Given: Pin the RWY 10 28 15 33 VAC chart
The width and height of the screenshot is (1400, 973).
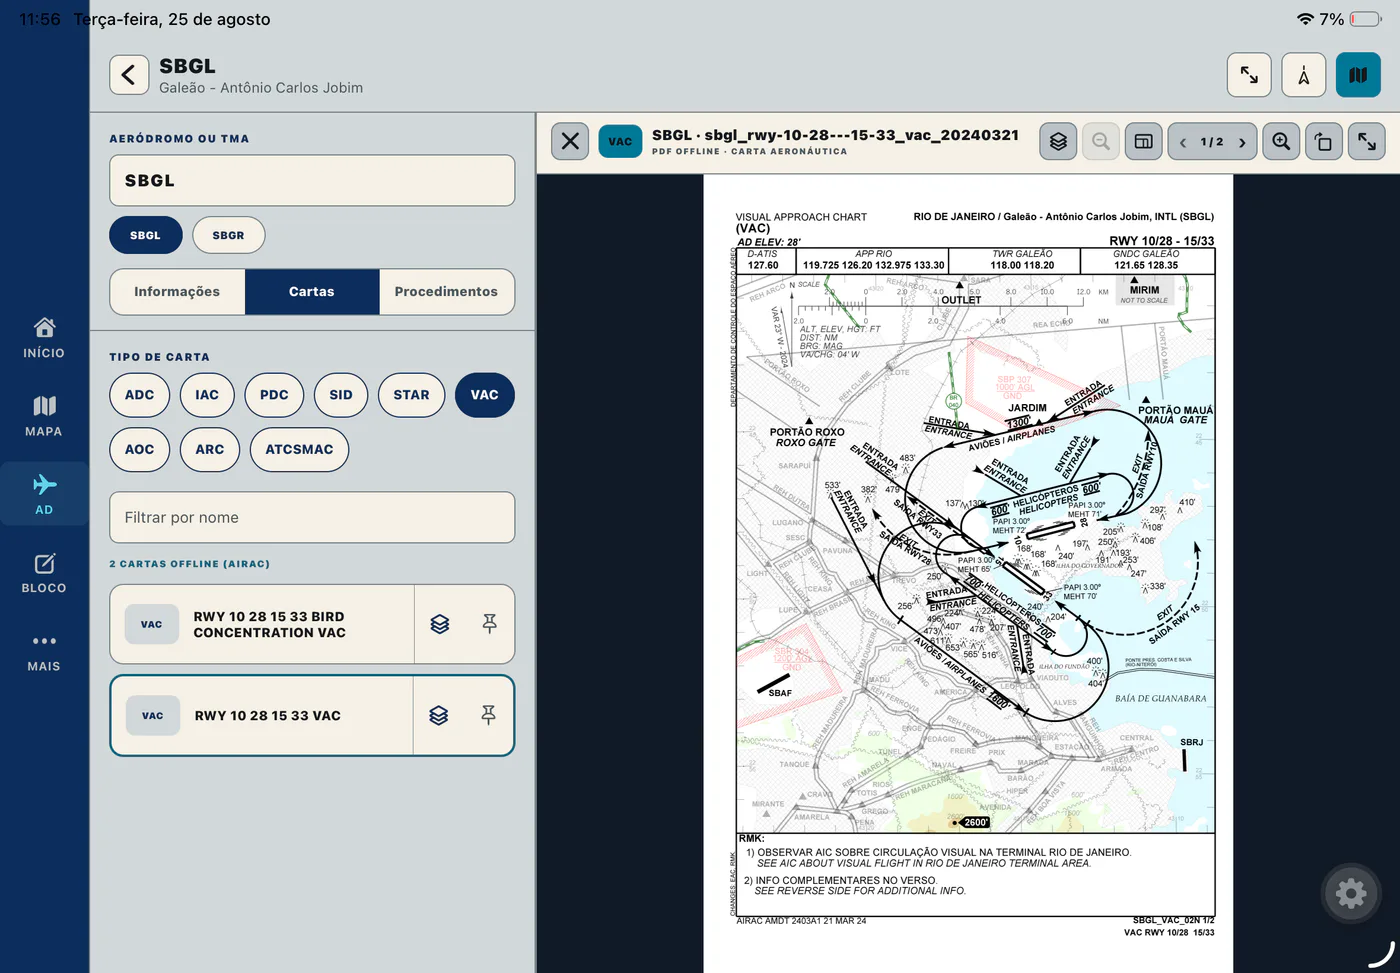Looking at the screenshot, I should pos(488,715).
